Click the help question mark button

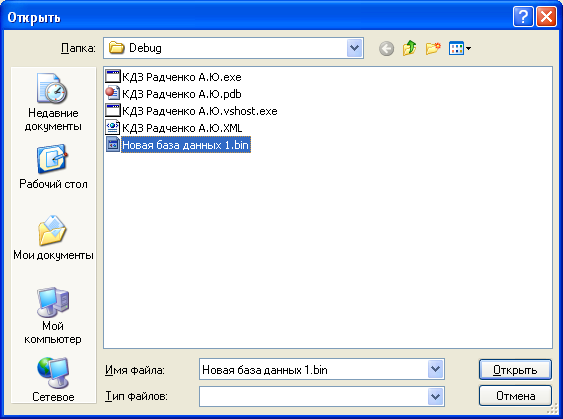[523, 17]
